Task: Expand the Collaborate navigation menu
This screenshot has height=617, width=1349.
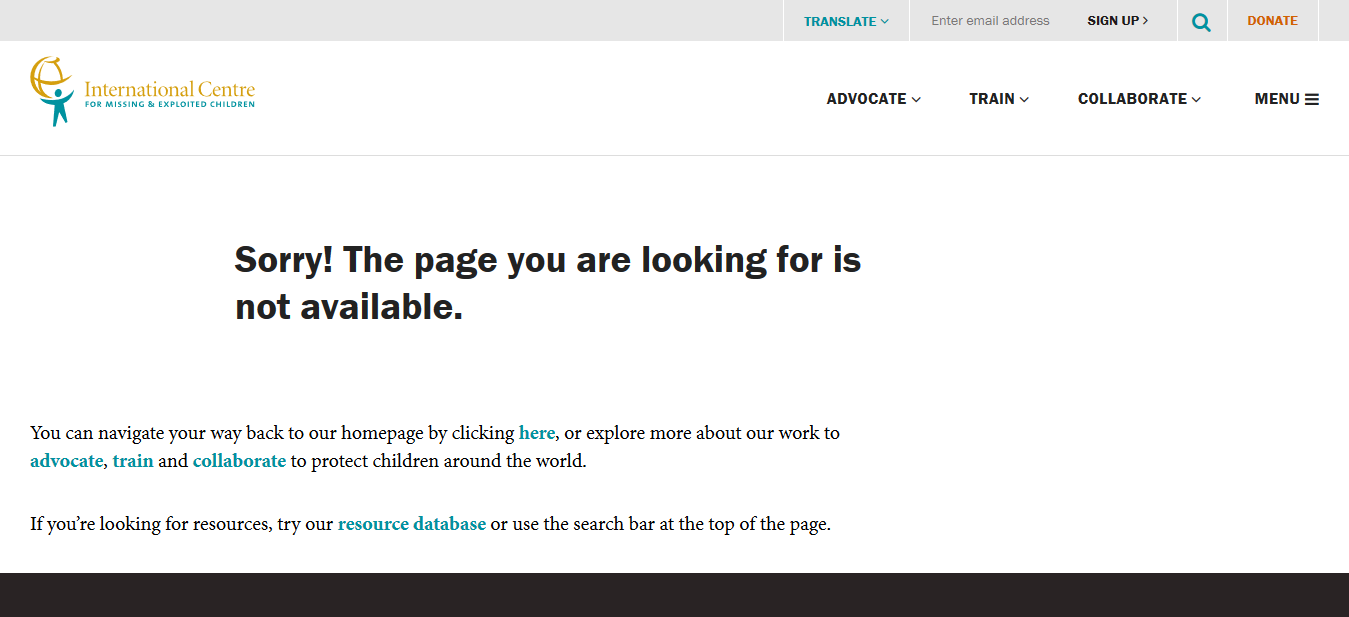Action: click(x=1139, y=99)
